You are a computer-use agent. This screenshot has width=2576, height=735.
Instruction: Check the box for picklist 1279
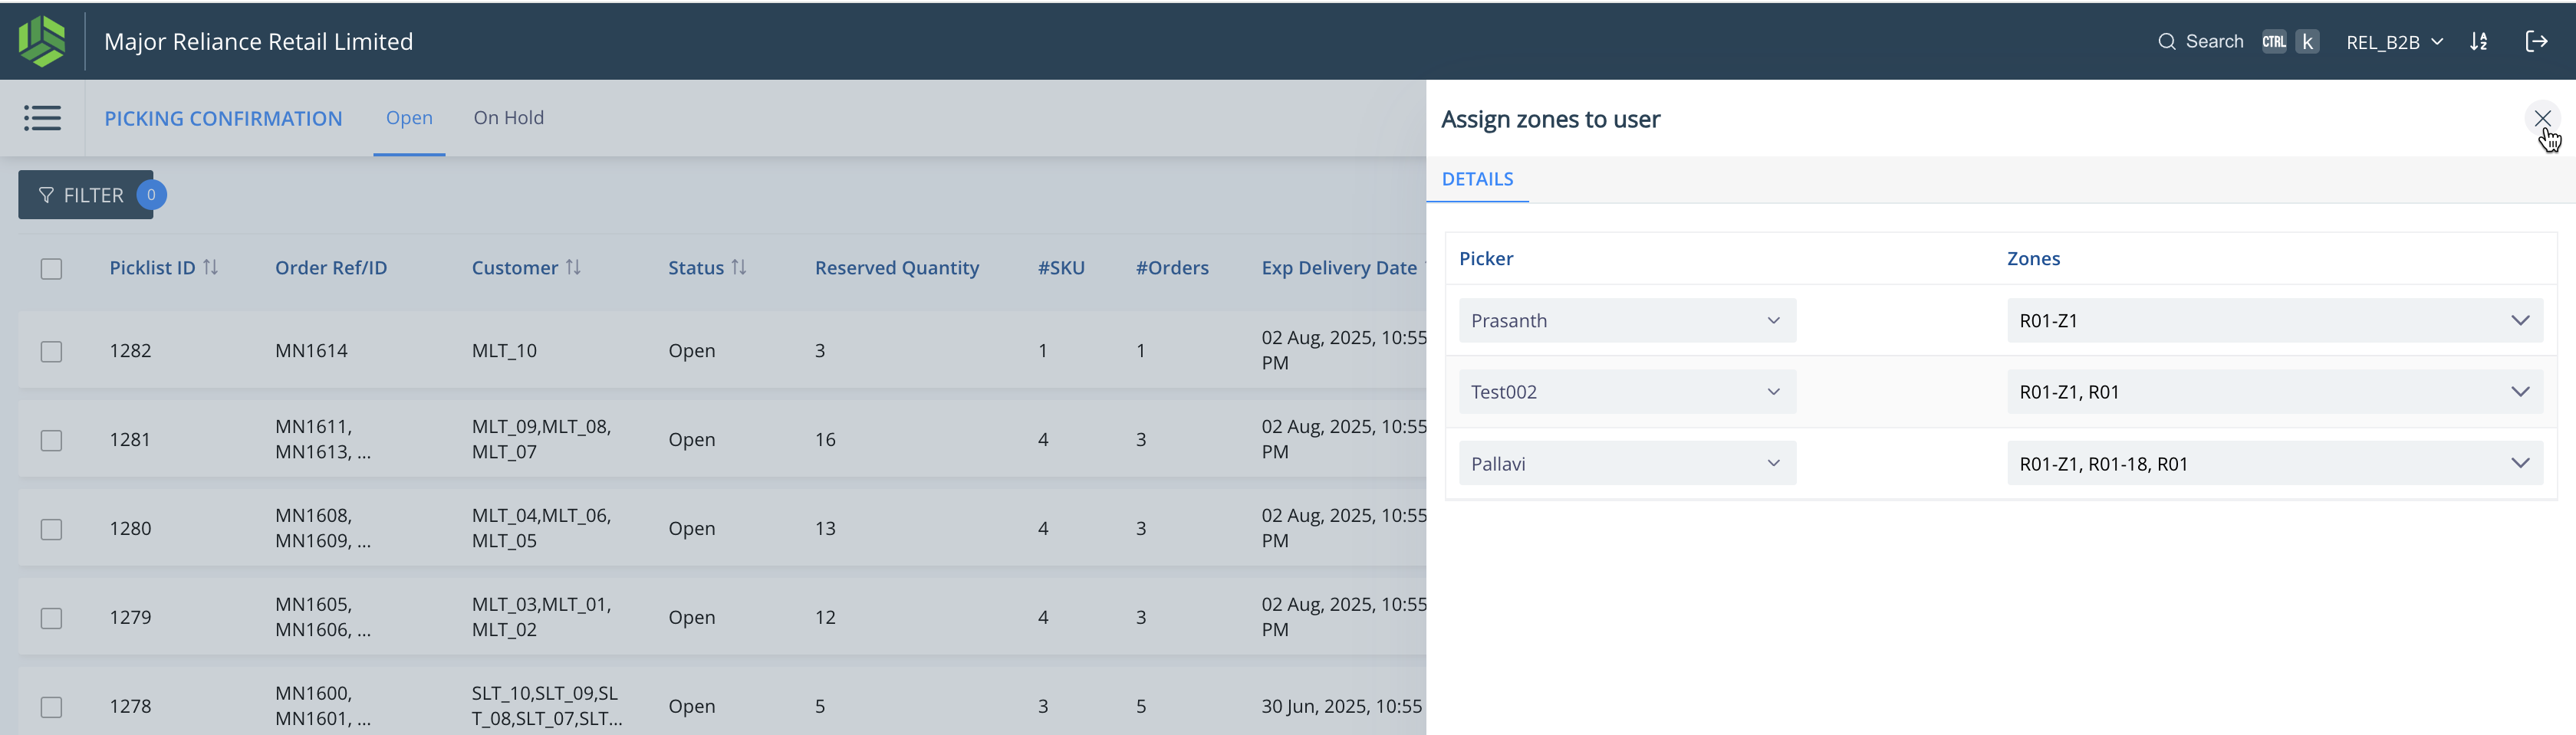[x=51, y=618]
